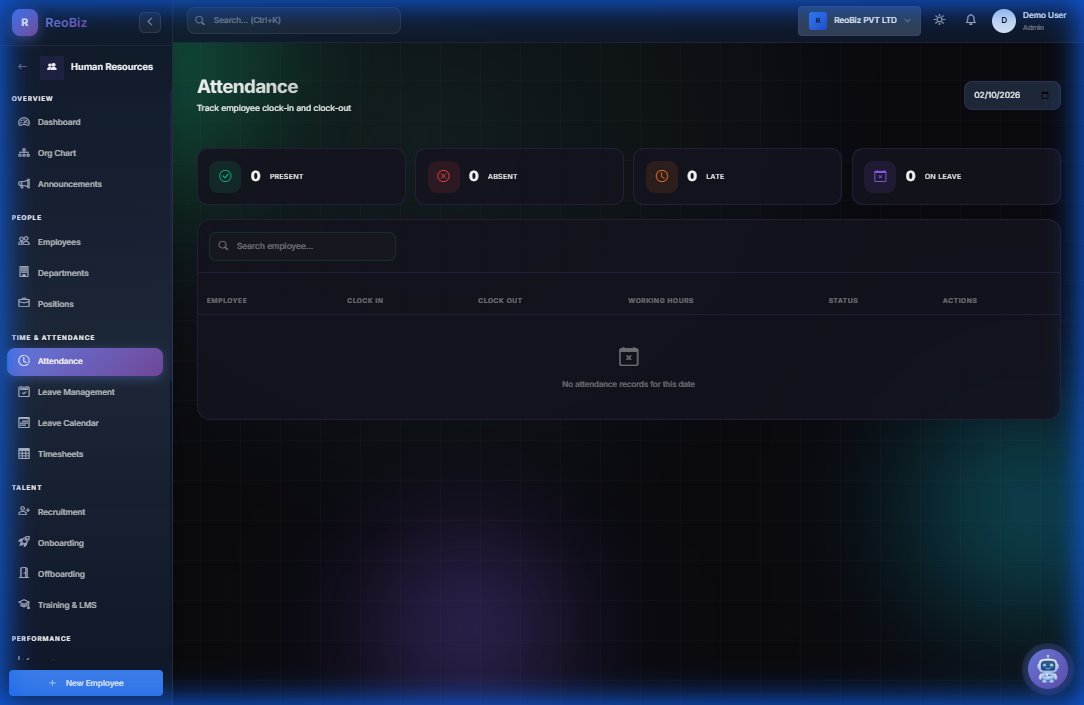The width and height of the screenshot is (1084, 705).
Task: Click the ReoBiz logo icon
Action: [25, 22]
